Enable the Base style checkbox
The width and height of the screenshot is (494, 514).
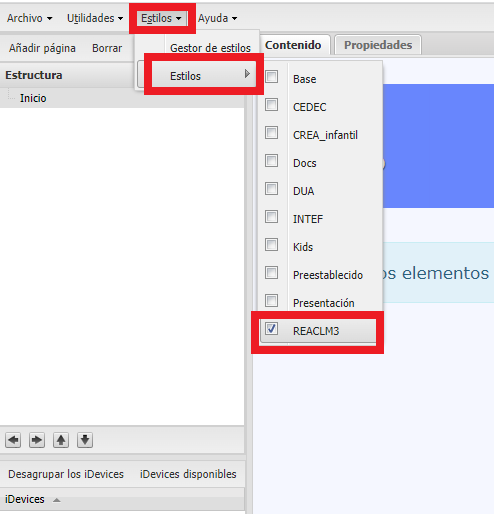point(271,76)
